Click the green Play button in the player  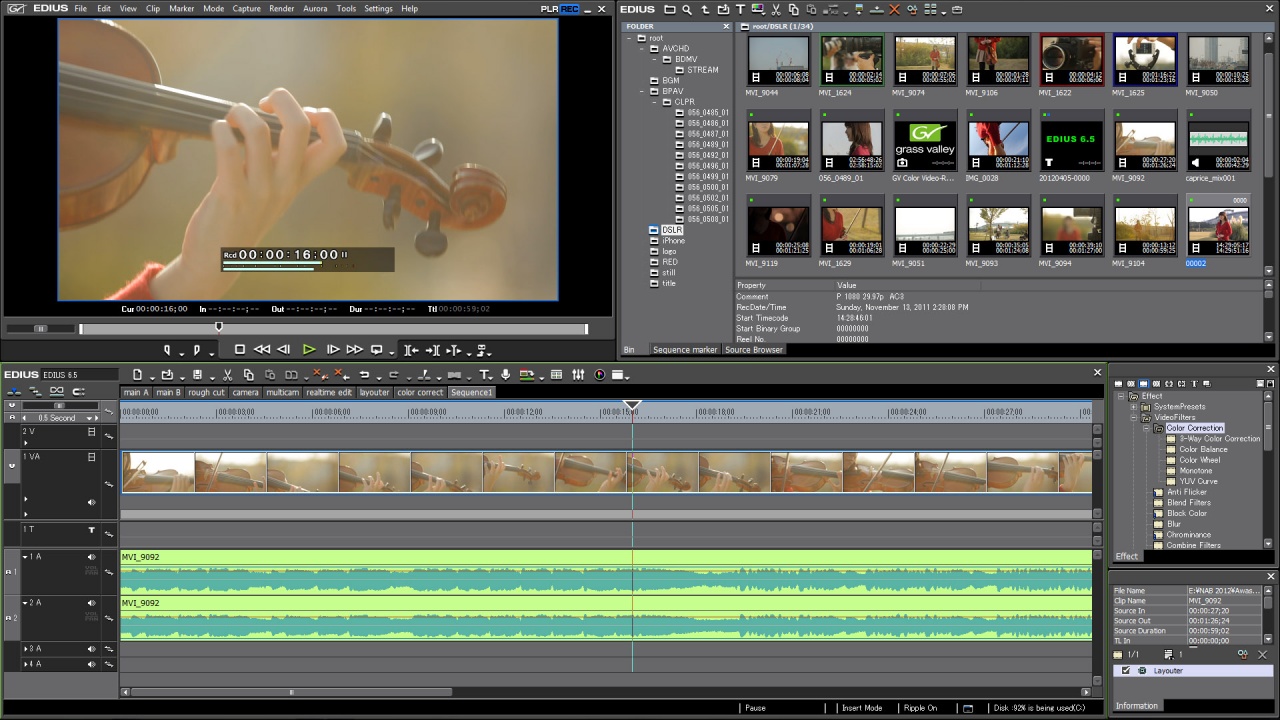[x=309, y=349]
